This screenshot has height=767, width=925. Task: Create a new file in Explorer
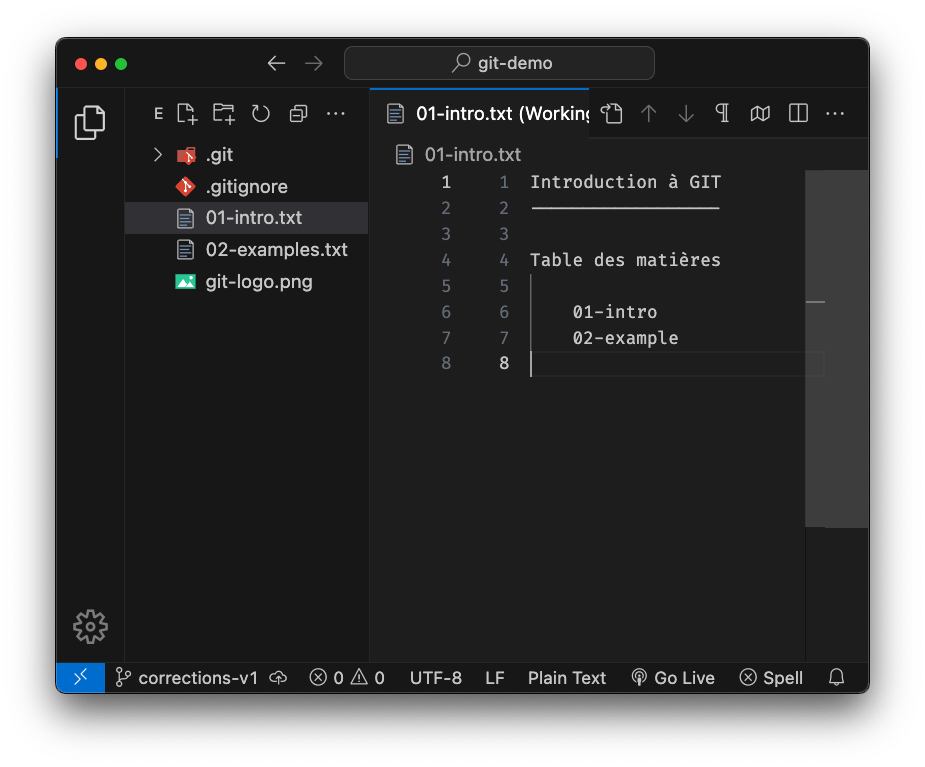187,113
